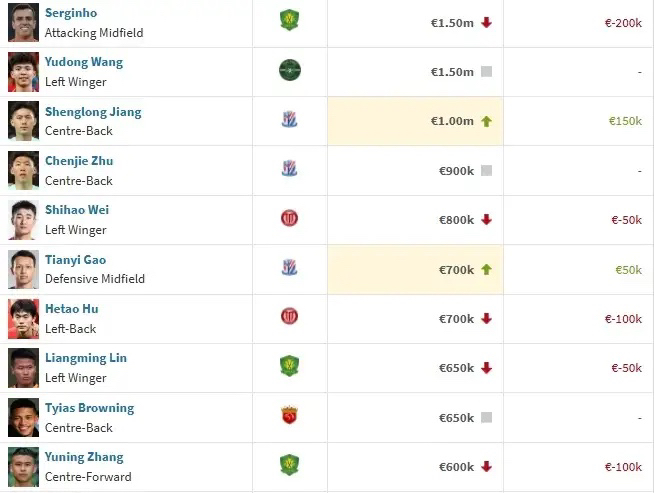This screenshot has height=493, width=654.
Task: Open the Liangming Lin player link
Action: tap(86, 358)
